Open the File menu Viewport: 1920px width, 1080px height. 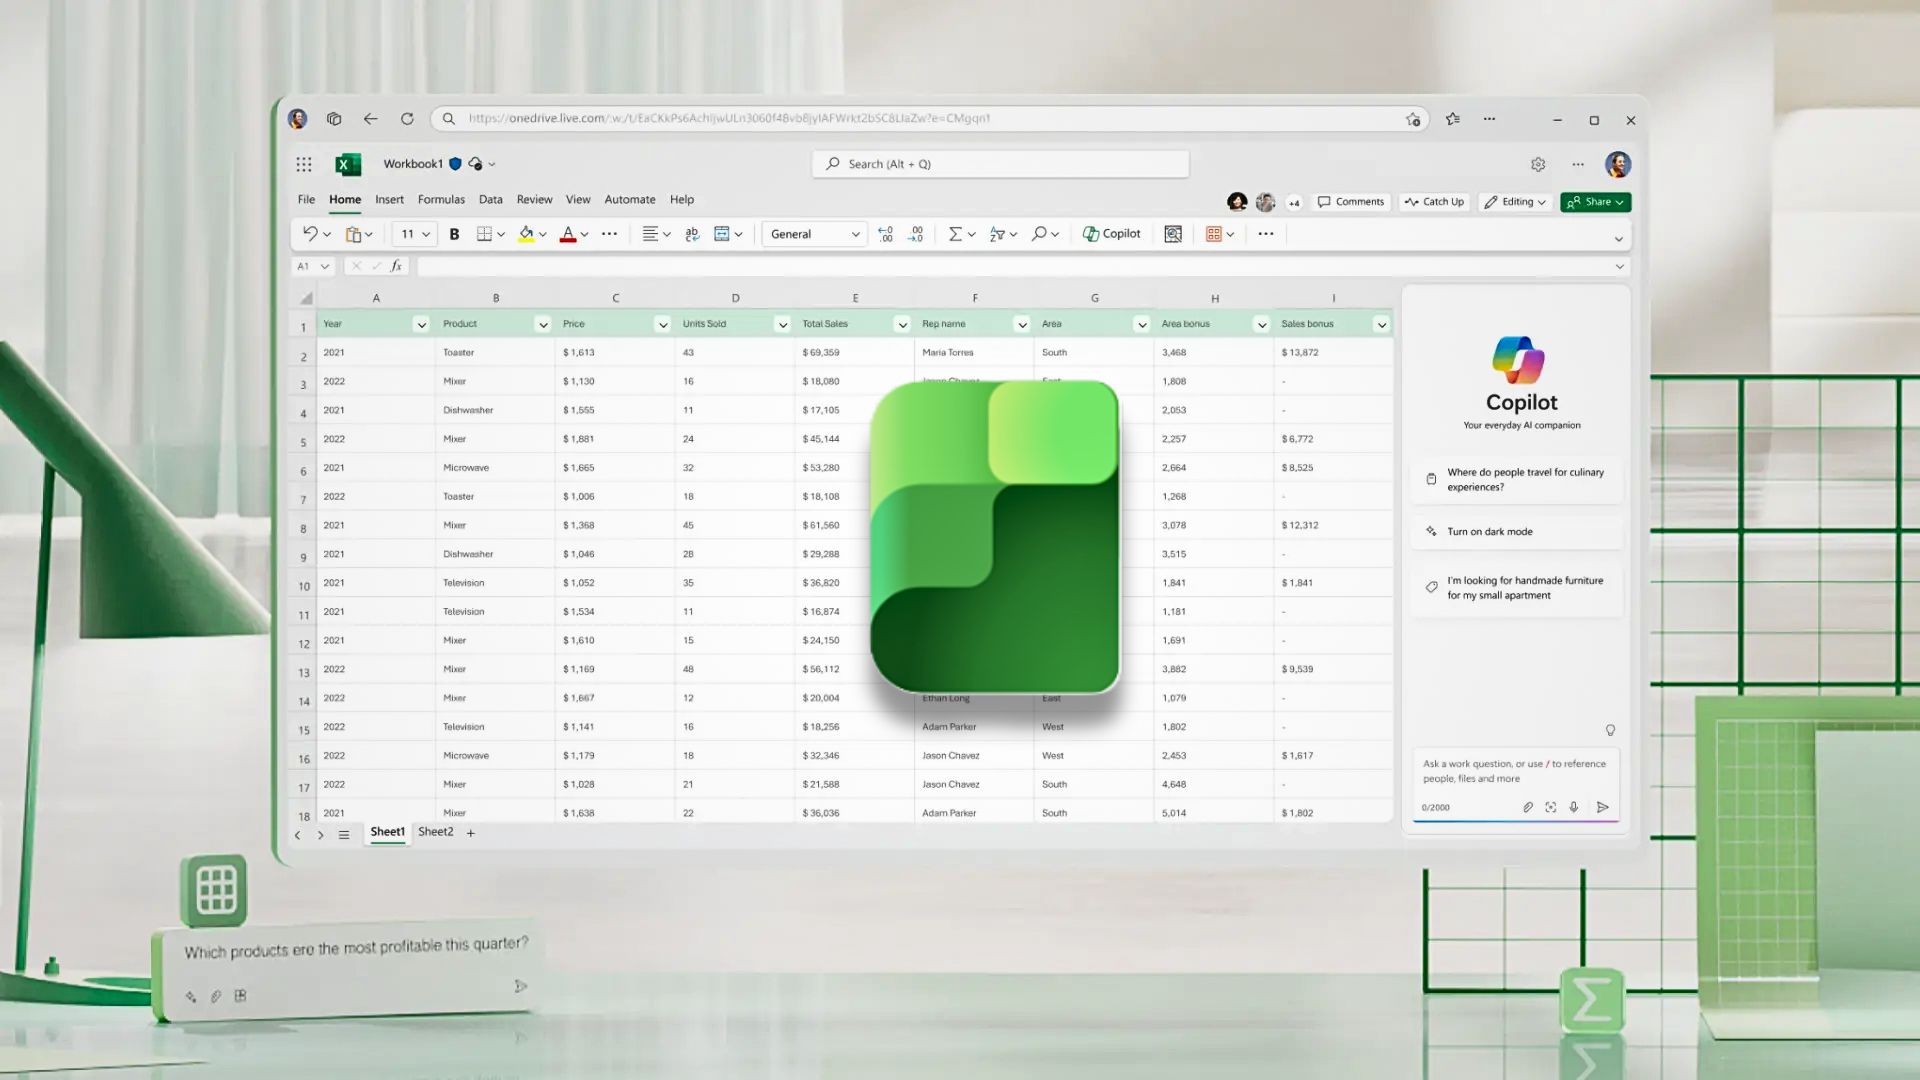click(306, 200)
